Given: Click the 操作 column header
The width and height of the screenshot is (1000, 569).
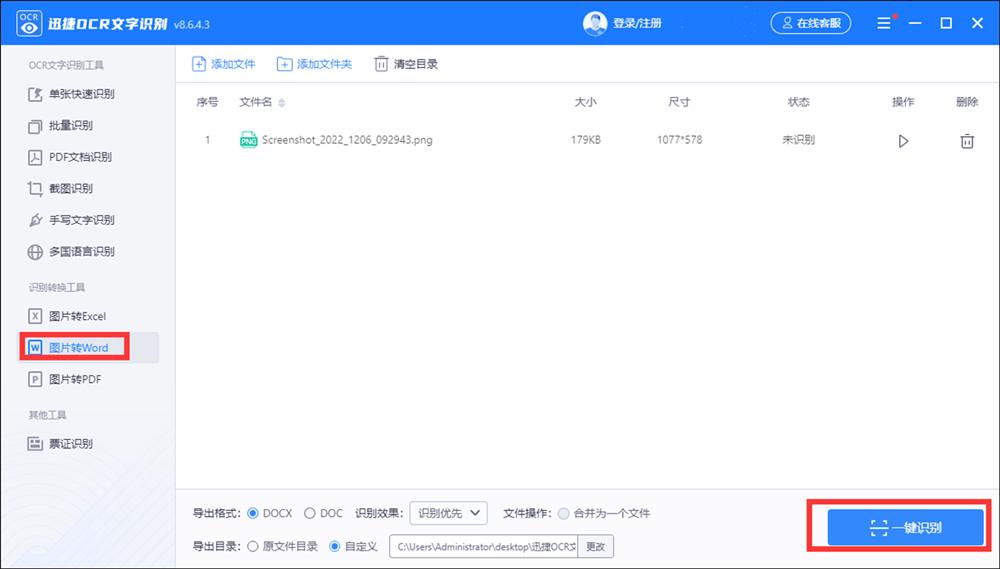Looking at the screenshot, I should [903, 102].
